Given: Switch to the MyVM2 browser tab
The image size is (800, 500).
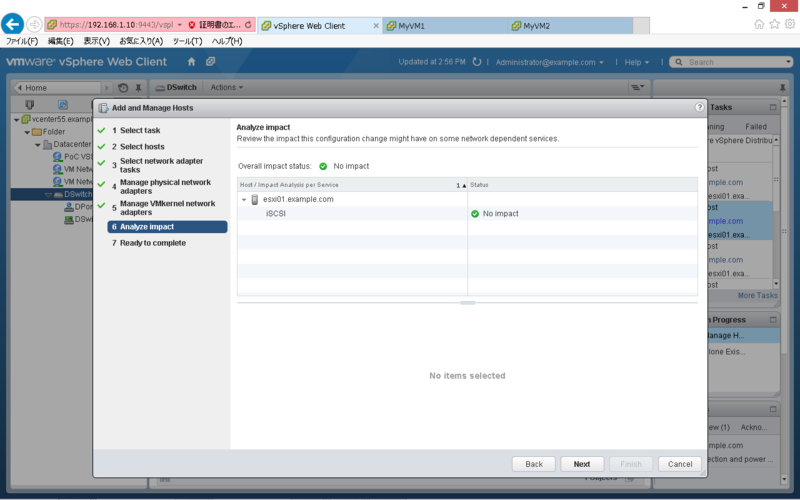Looking at the screenshot, I should pyautogui.click(x=570, y=26).
